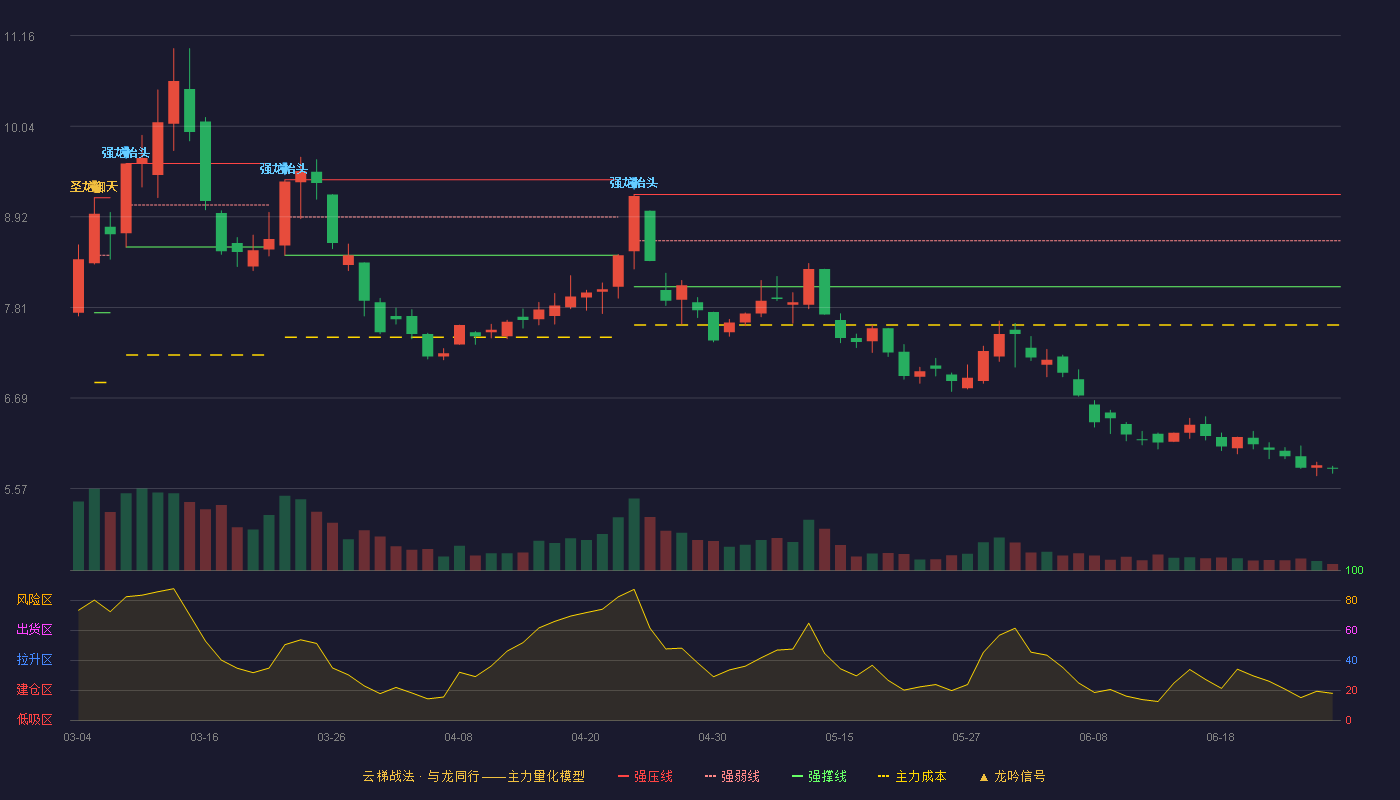Select the first 强龙抬头 marker in early March
This screenshot has width=1400, height=800.
click(x=126, y=153)
